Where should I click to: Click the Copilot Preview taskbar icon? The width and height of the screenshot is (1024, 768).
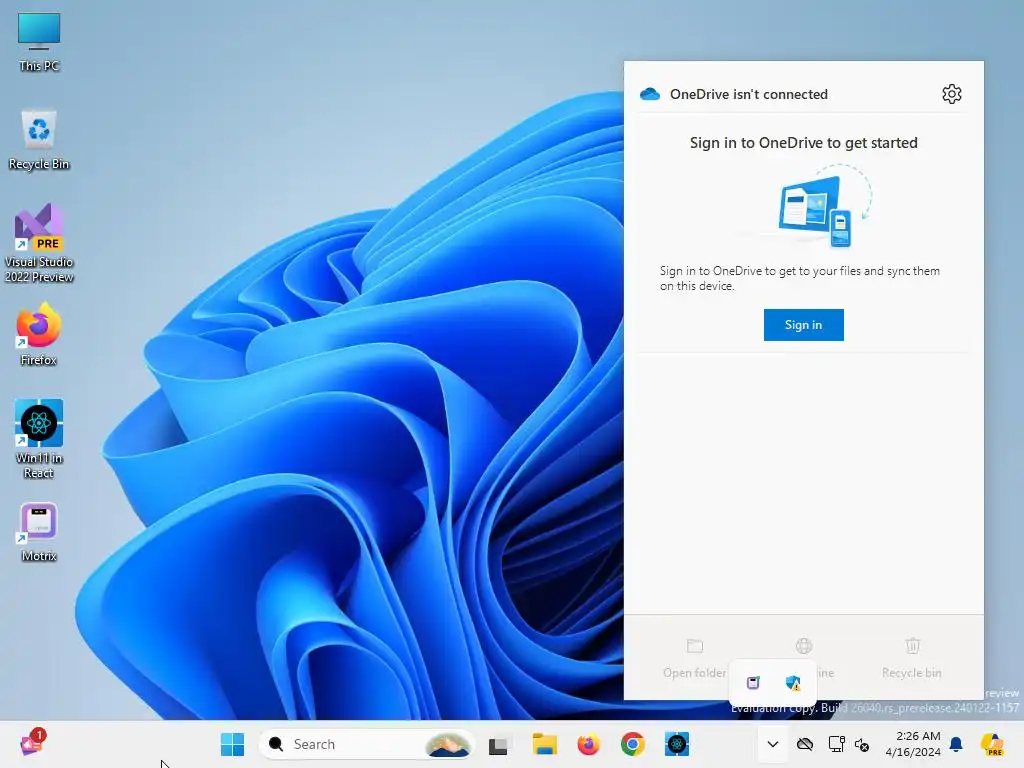point(992,744)
